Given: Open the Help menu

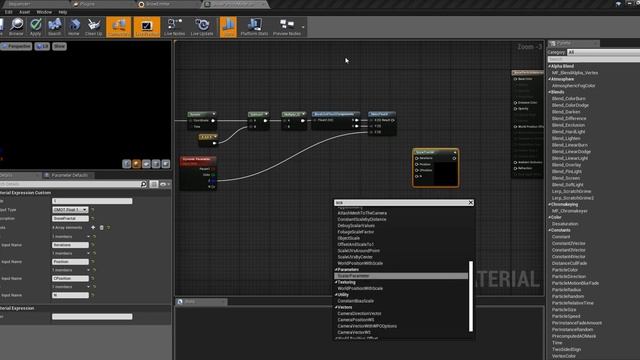Looking at the screenshot, I should click(62, 12).
